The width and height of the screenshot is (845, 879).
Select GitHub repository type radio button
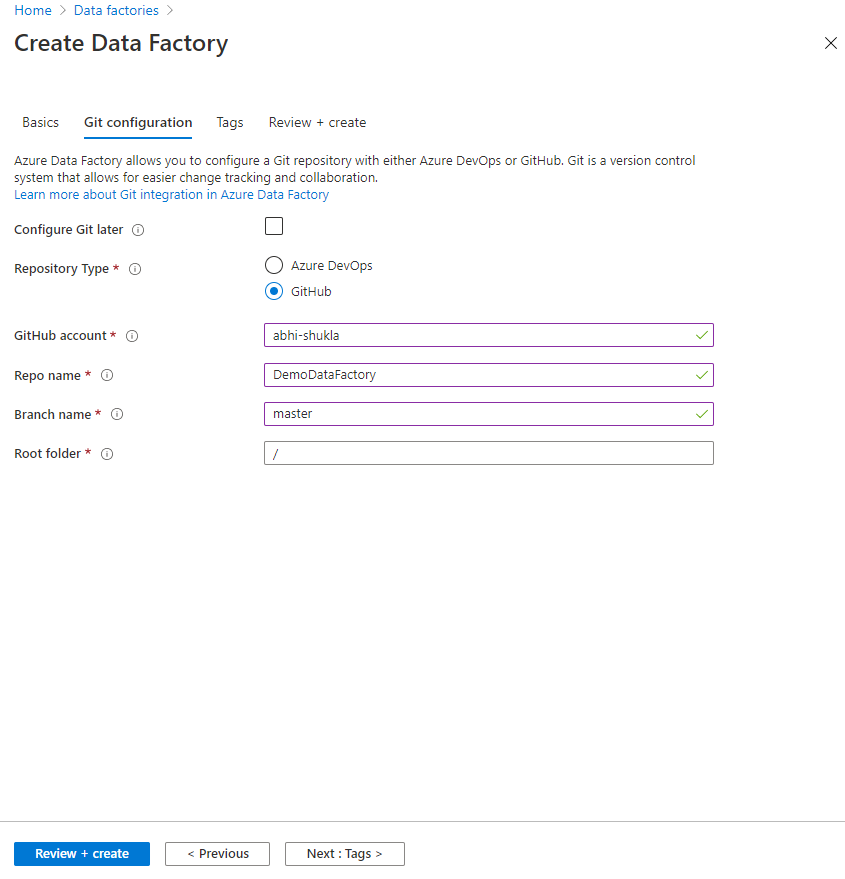click(x=274, y=292)
